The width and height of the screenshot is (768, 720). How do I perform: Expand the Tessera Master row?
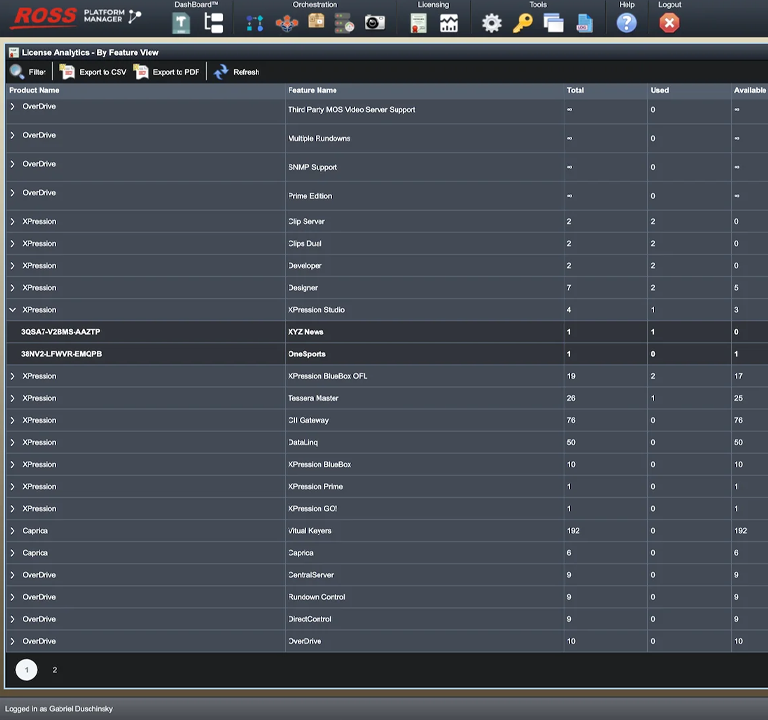click(x=13, y=398)
